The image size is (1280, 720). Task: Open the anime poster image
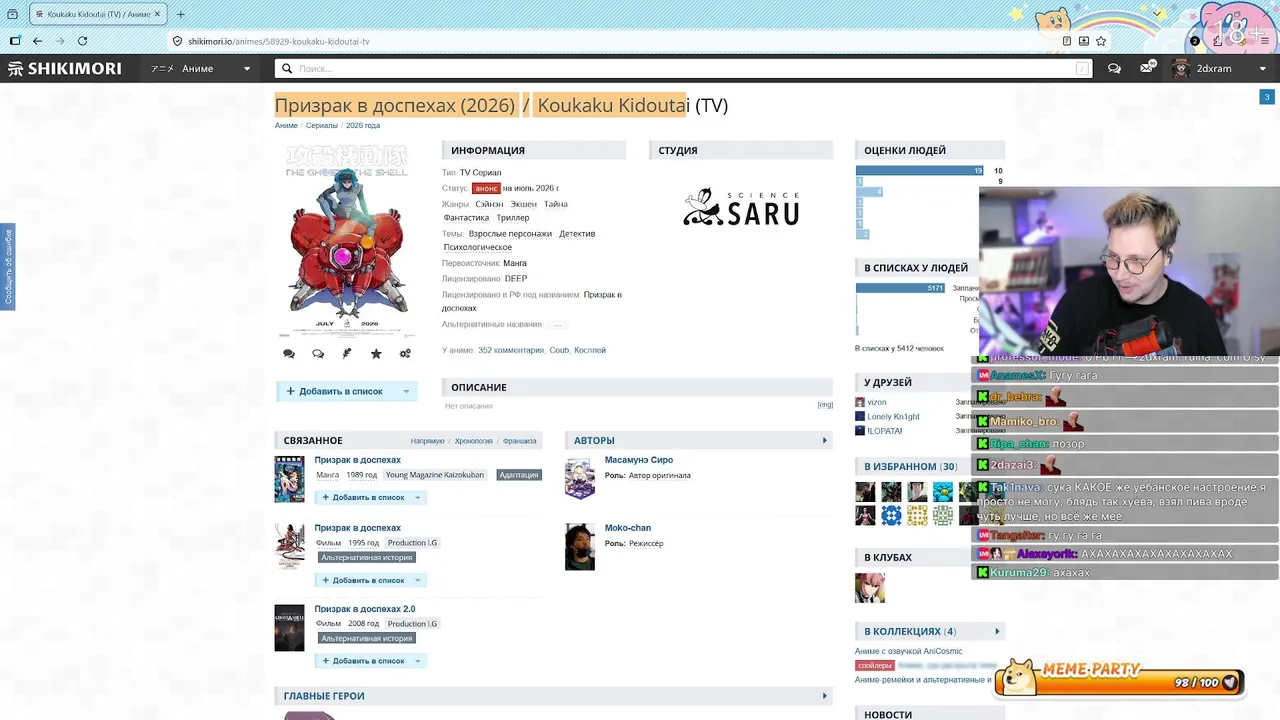pyautogui.click(x=346, y=241)
